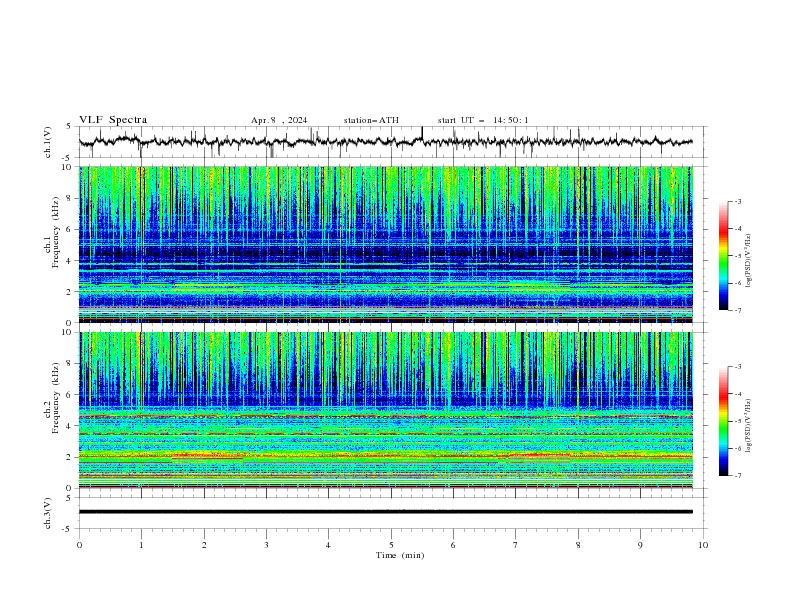Viewport: 792px width, 612px height.
Task: Click the ch.1 voltage waveform trace
Action: [x=386, y=142]
